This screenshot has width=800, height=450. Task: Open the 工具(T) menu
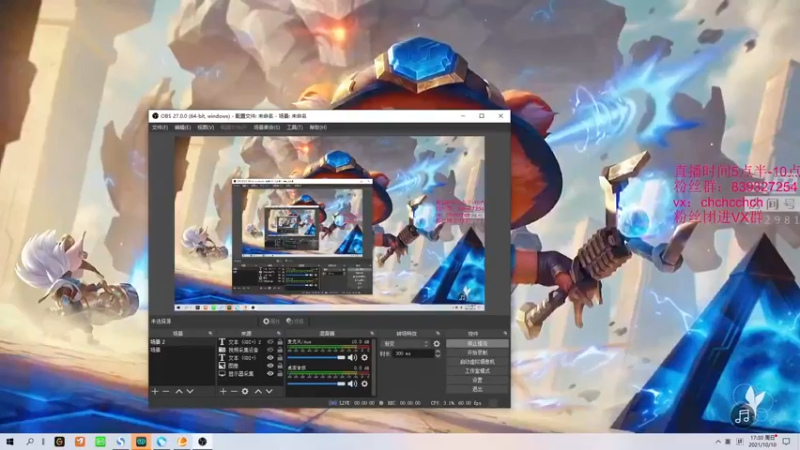click(294, 128)
